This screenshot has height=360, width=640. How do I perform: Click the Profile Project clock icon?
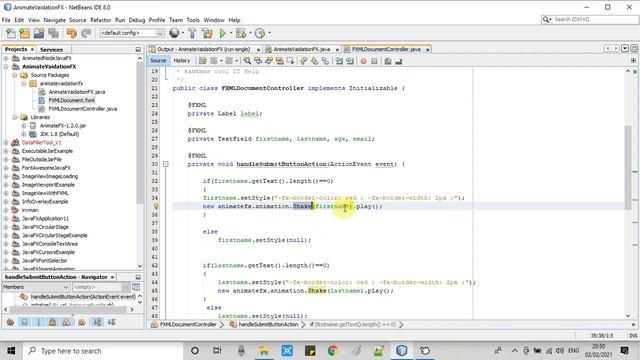[x=260, y=33]
